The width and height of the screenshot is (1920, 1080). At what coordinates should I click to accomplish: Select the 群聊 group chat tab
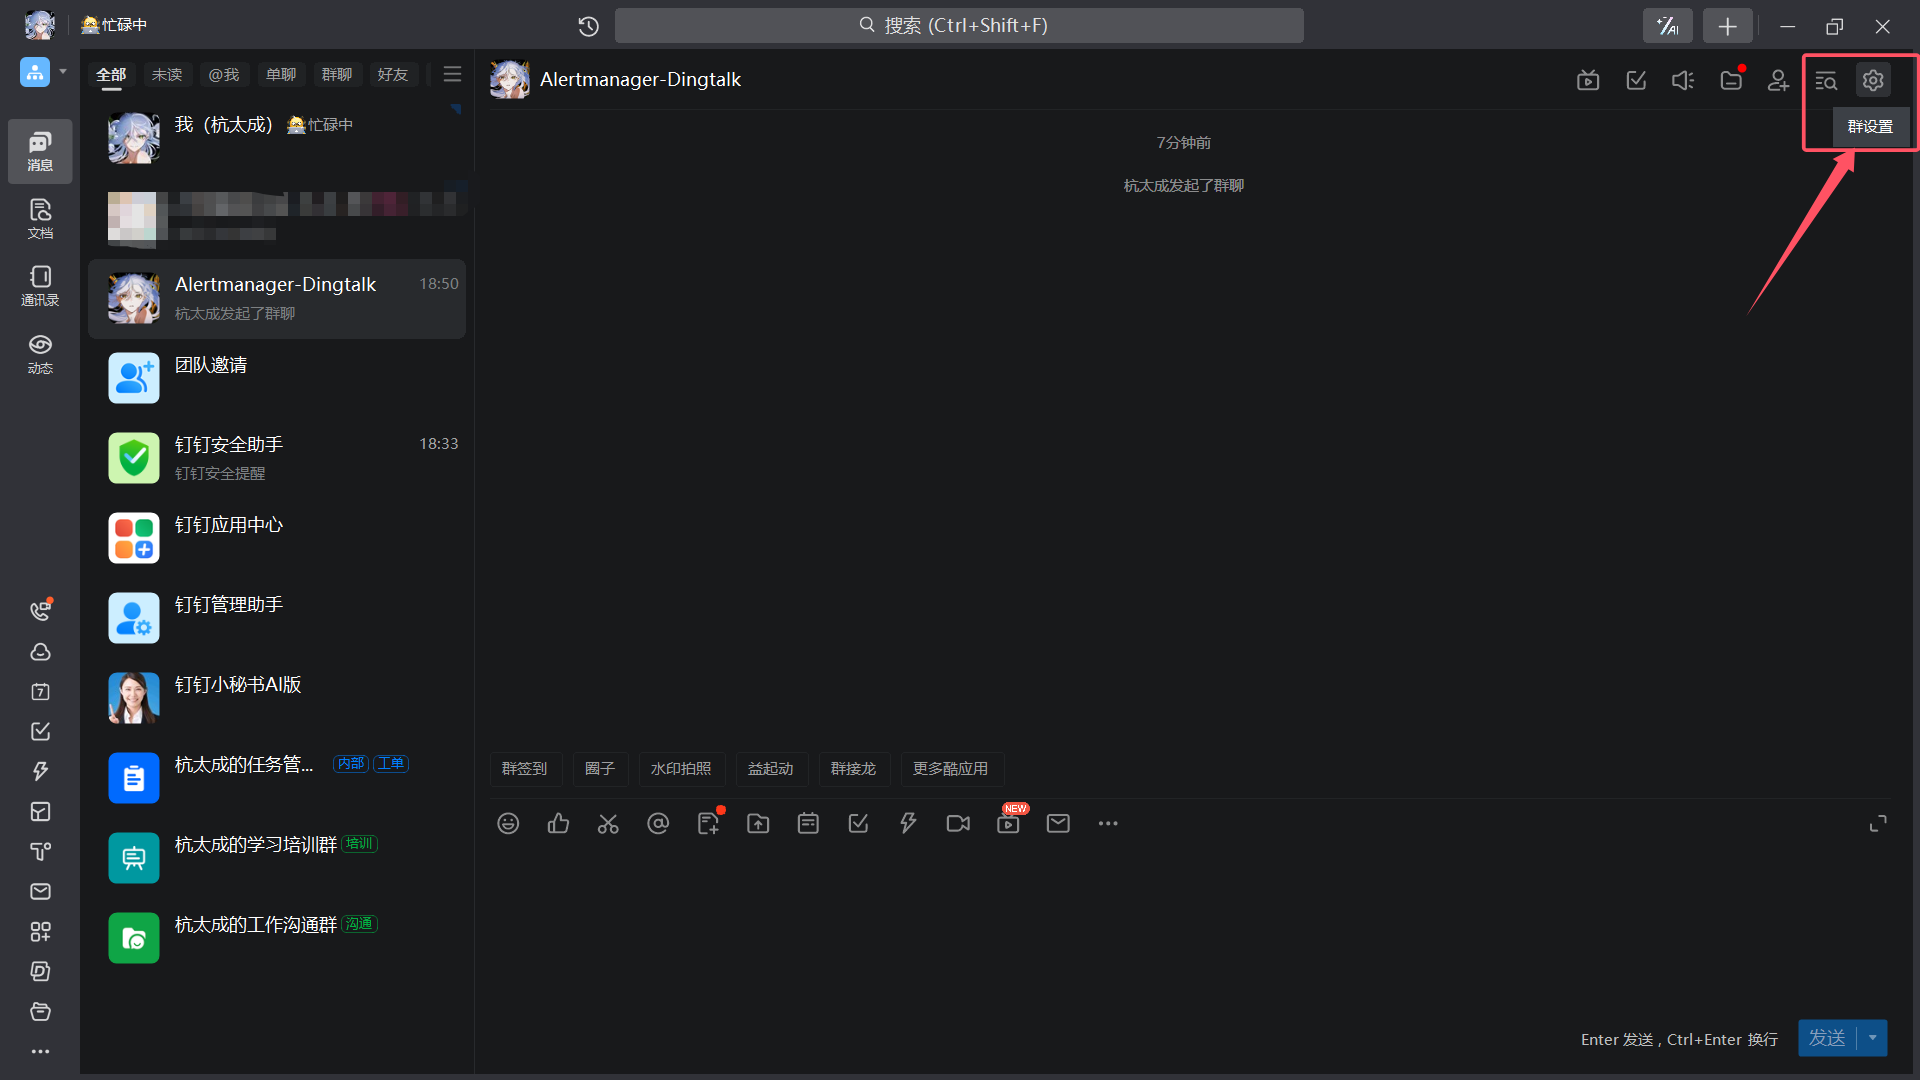point(337,74)
